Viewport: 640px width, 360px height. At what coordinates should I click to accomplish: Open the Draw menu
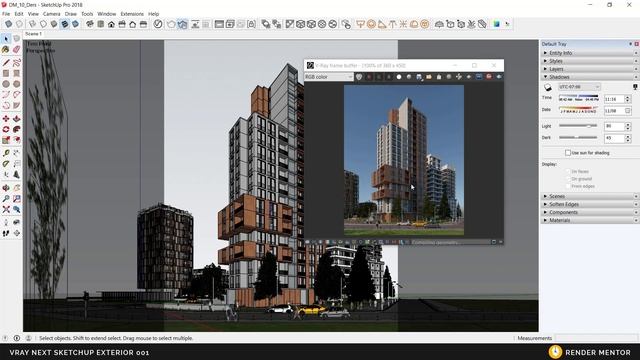71,14
